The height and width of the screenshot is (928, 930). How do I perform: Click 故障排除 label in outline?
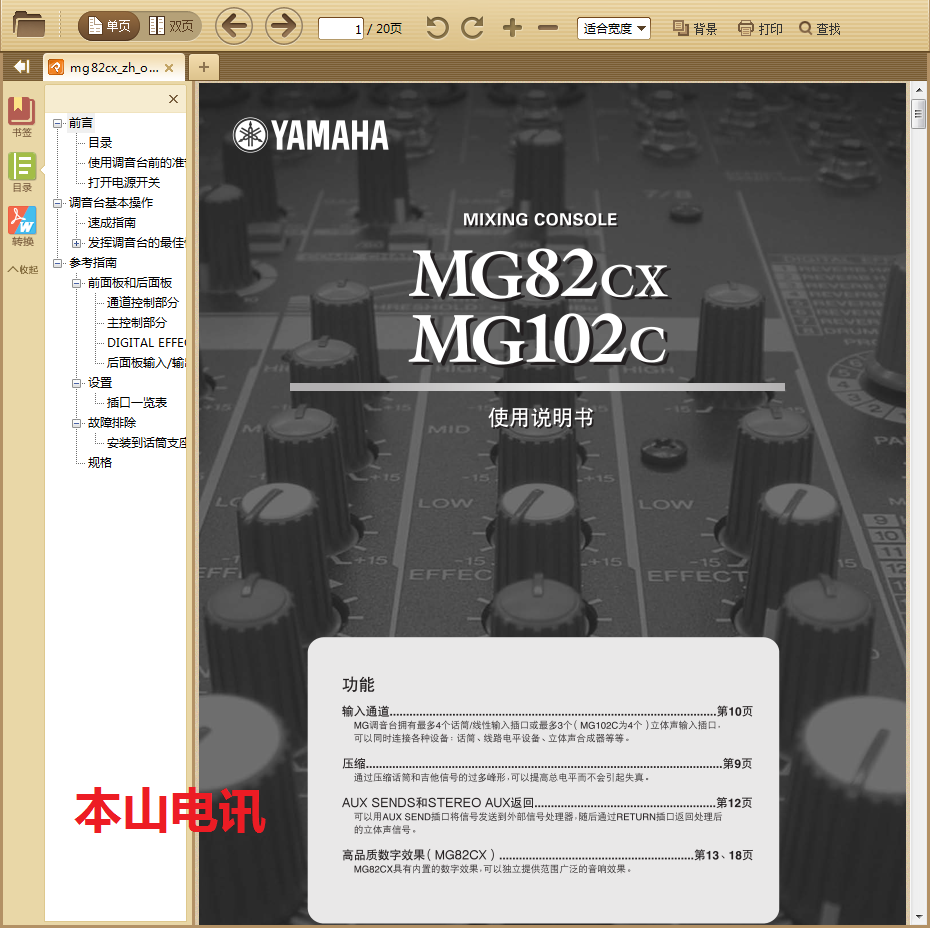(x=112, y=423)
